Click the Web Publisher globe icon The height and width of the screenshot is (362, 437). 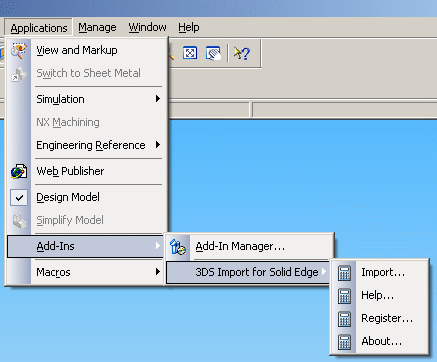coord(19,172)
